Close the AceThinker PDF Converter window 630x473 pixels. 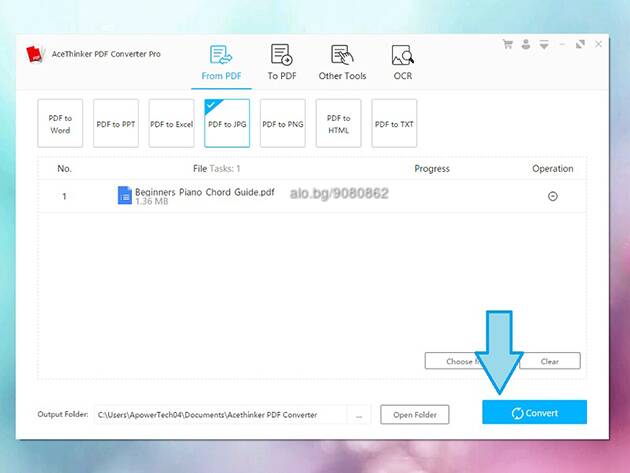[x=598, y=44]
